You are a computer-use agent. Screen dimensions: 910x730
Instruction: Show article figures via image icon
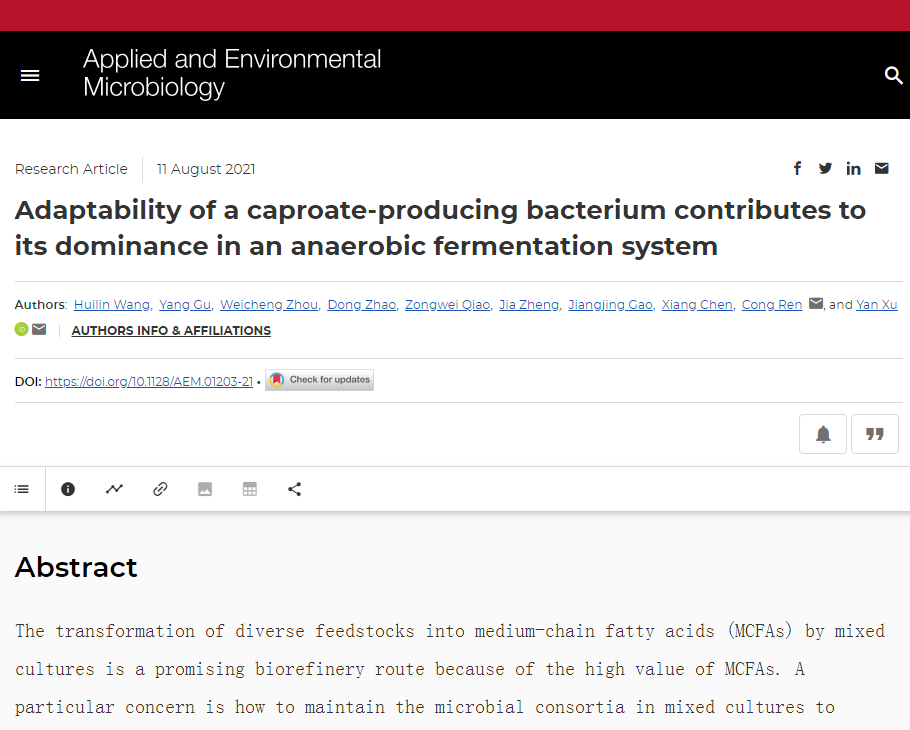(205, 489)
